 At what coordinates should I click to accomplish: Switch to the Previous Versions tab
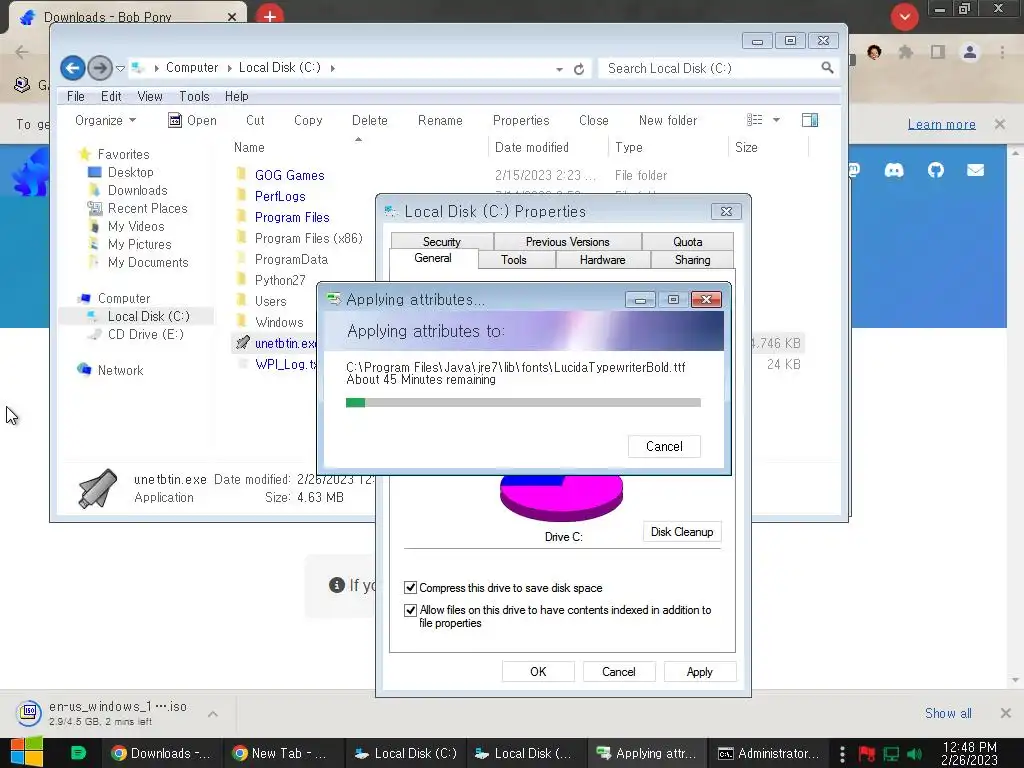(567, 242)
